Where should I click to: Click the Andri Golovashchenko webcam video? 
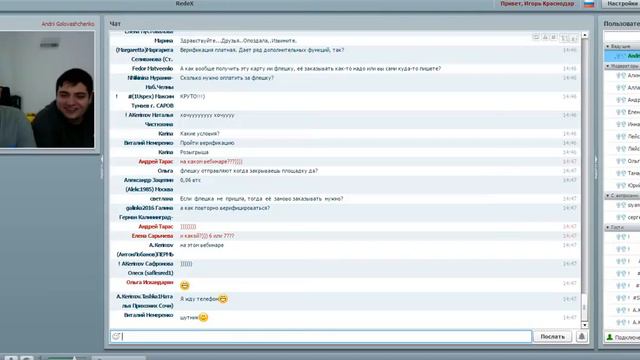tap(47, 89)
